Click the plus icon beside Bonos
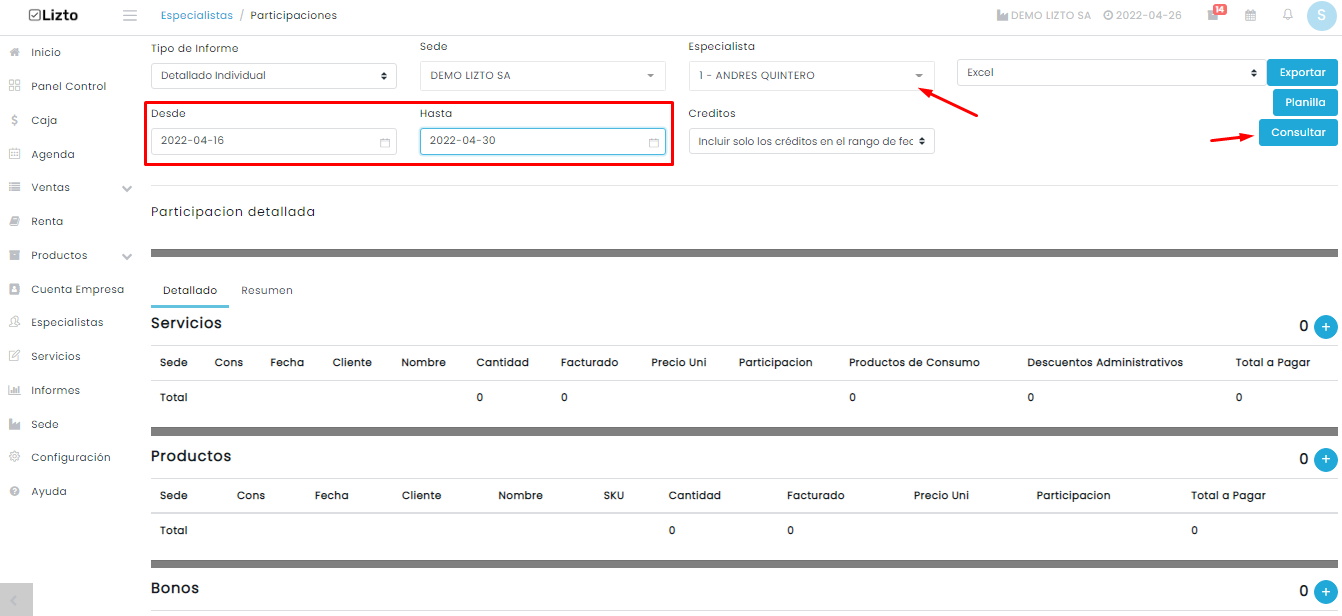 pos(1325,591)
